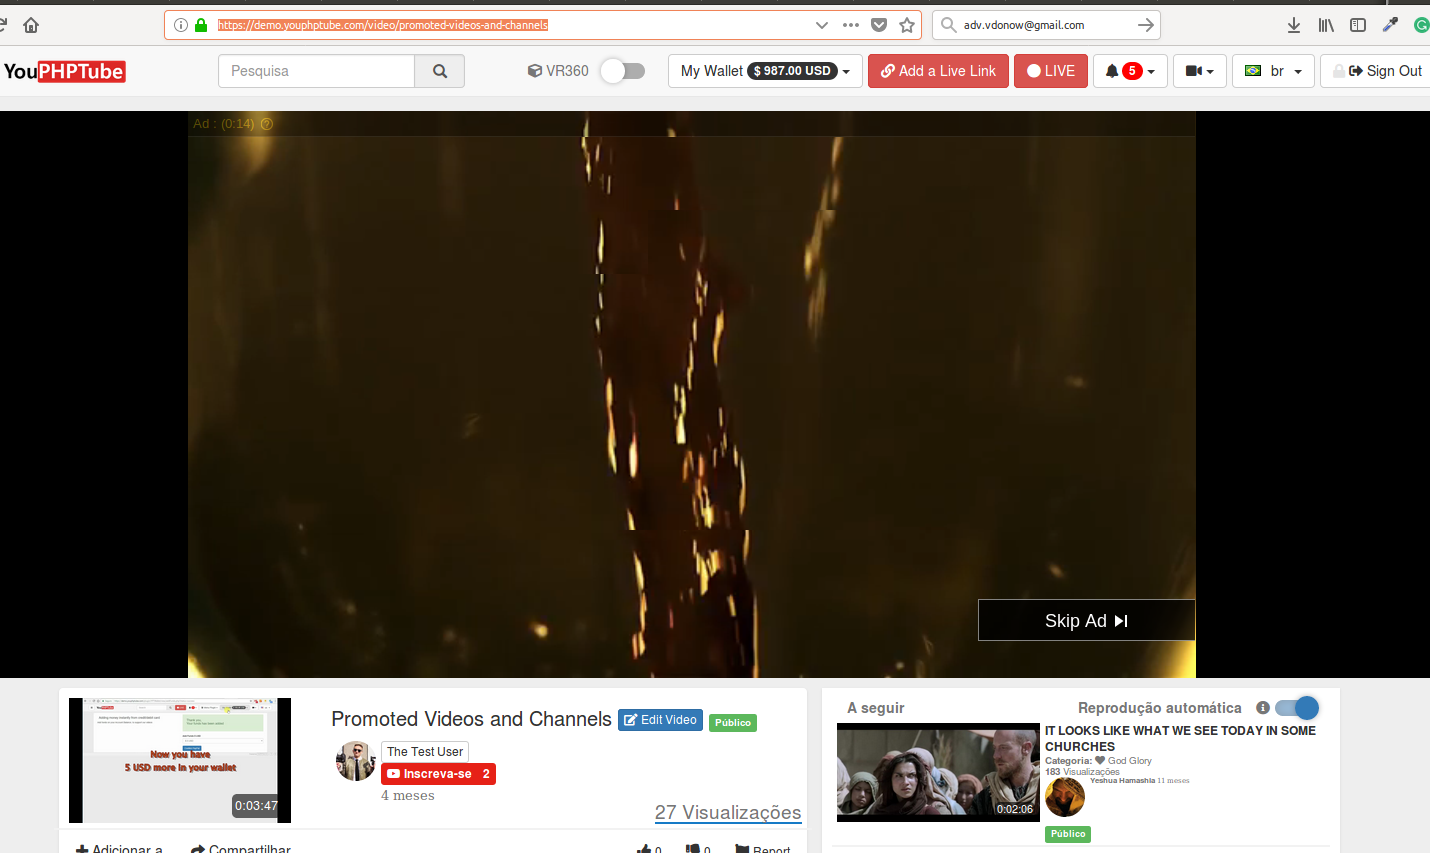Click the Promoted Videos thumbnail with 0:03:47
This screenshot has height=853, width=1430.
coord(180,760)
